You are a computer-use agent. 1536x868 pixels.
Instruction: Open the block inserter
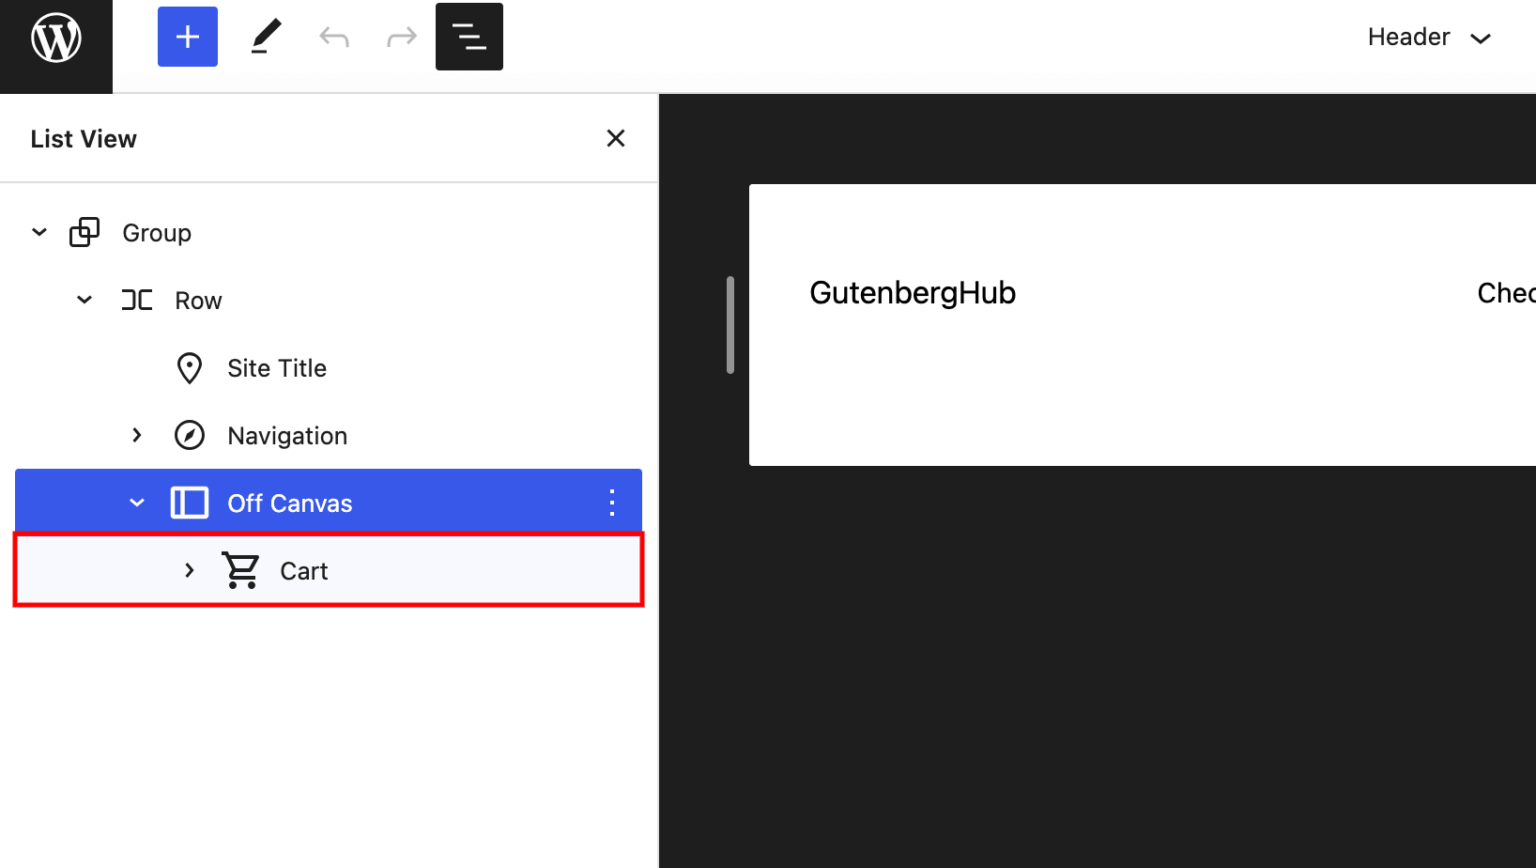187,36
